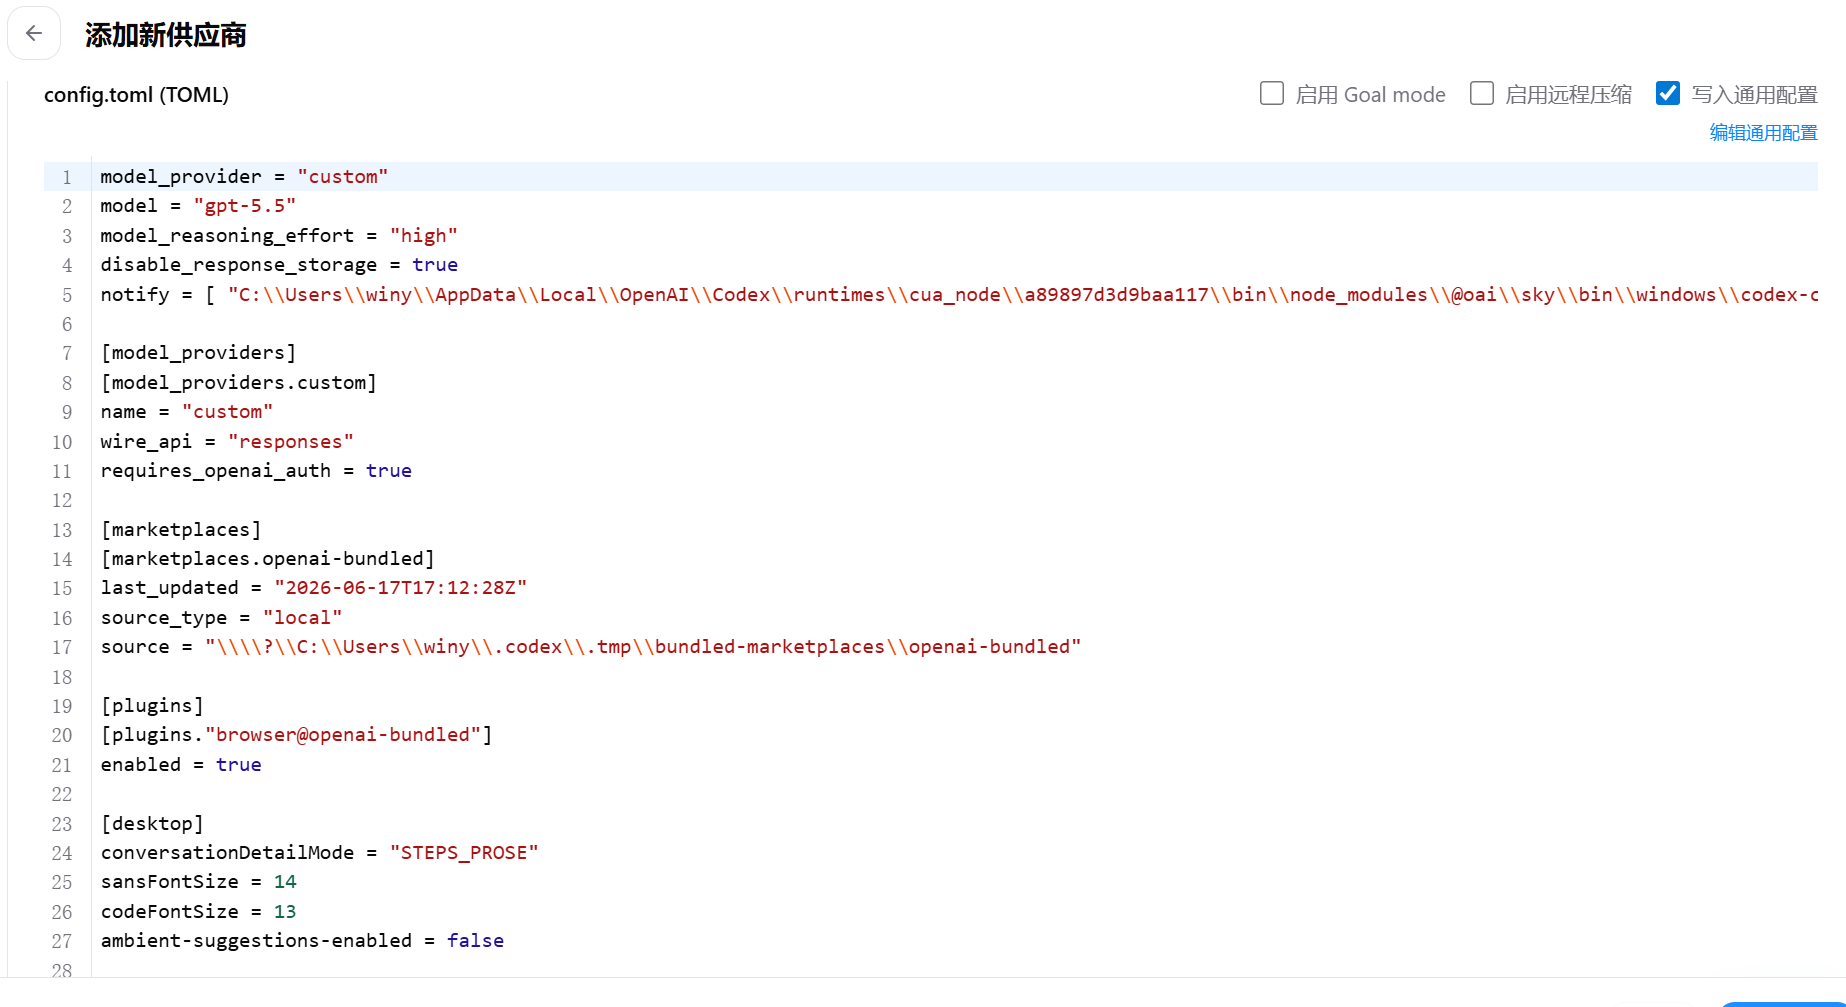The height and width of the screenshot is (1007, 1846).
Task: Select the "high" reasoning effort value
Action: [424, 236]
